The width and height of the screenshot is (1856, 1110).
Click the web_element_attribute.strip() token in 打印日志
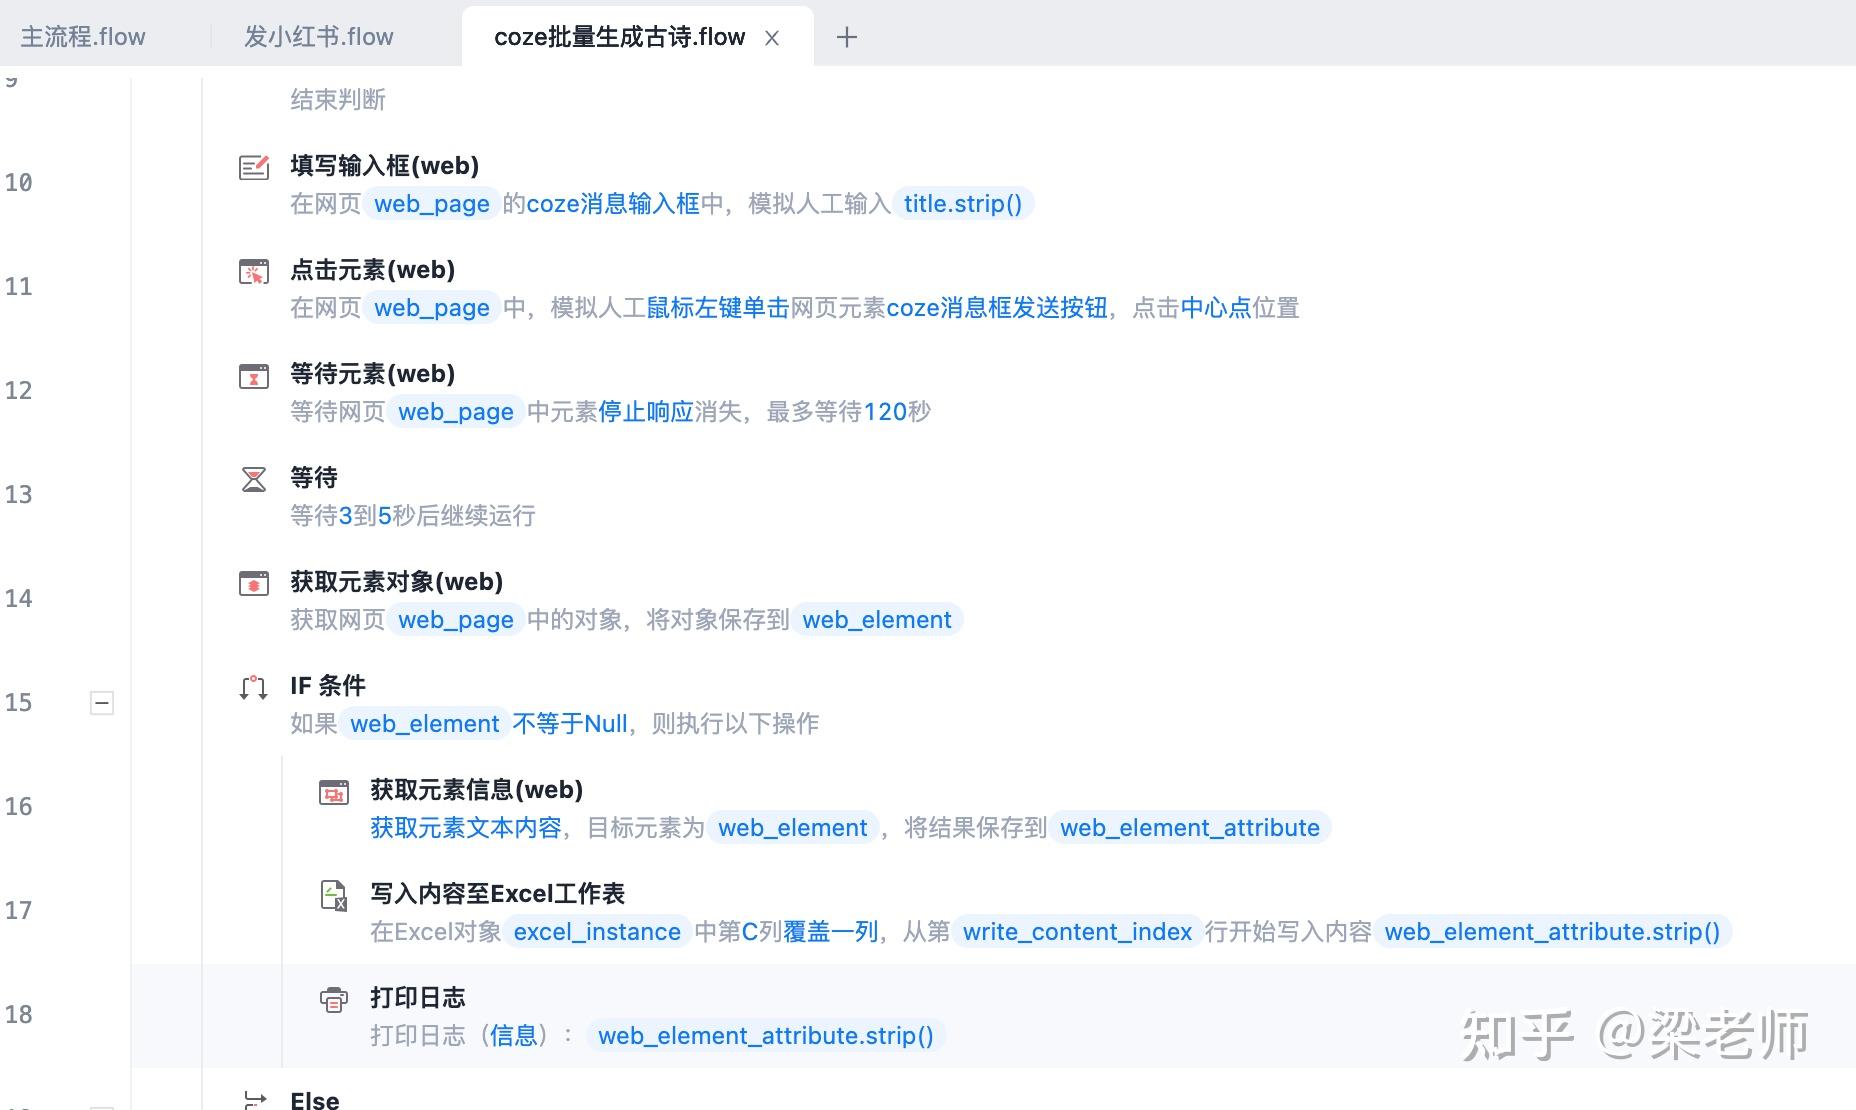766,1036
